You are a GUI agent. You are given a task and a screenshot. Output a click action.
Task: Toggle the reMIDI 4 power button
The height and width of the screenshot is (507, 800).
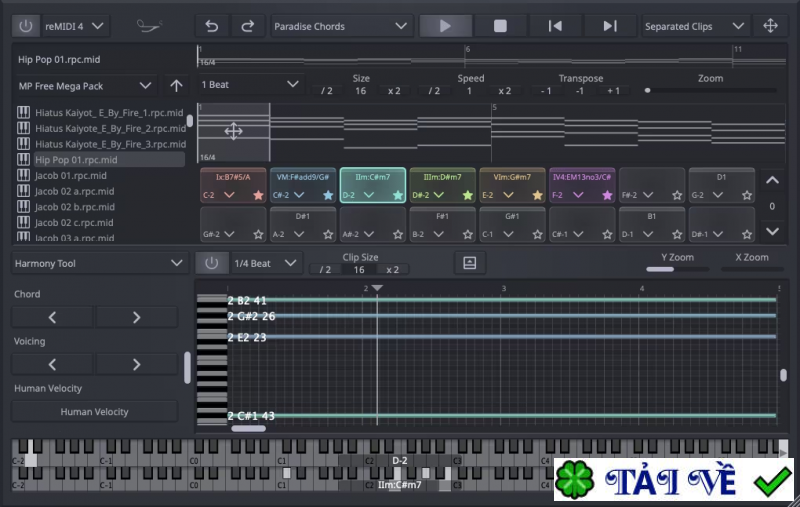[x=26, y=26]
